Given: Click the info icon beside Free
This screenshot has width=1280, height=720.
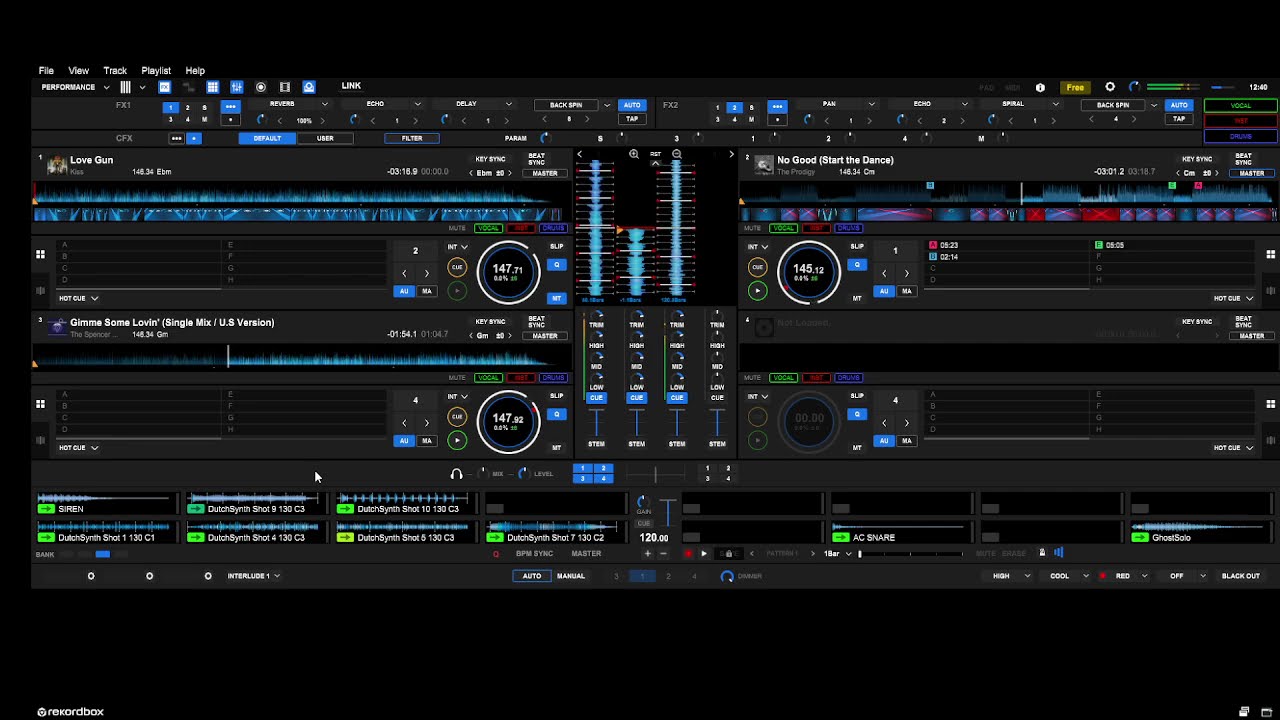Looking at the screenshot, I should [x=1040, y=87].
